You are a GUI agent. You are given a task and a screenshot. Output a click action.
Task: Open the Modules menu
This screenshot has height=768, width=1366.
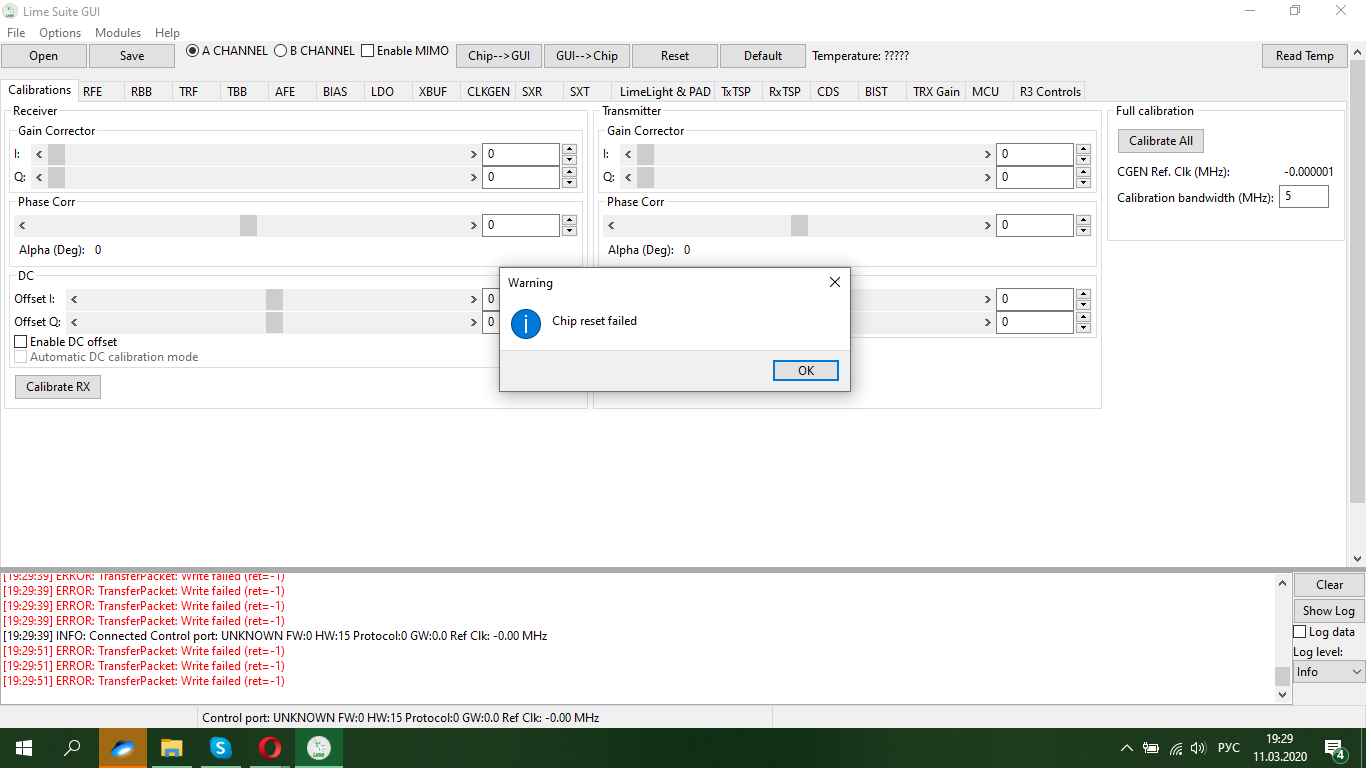coord(118,33)
